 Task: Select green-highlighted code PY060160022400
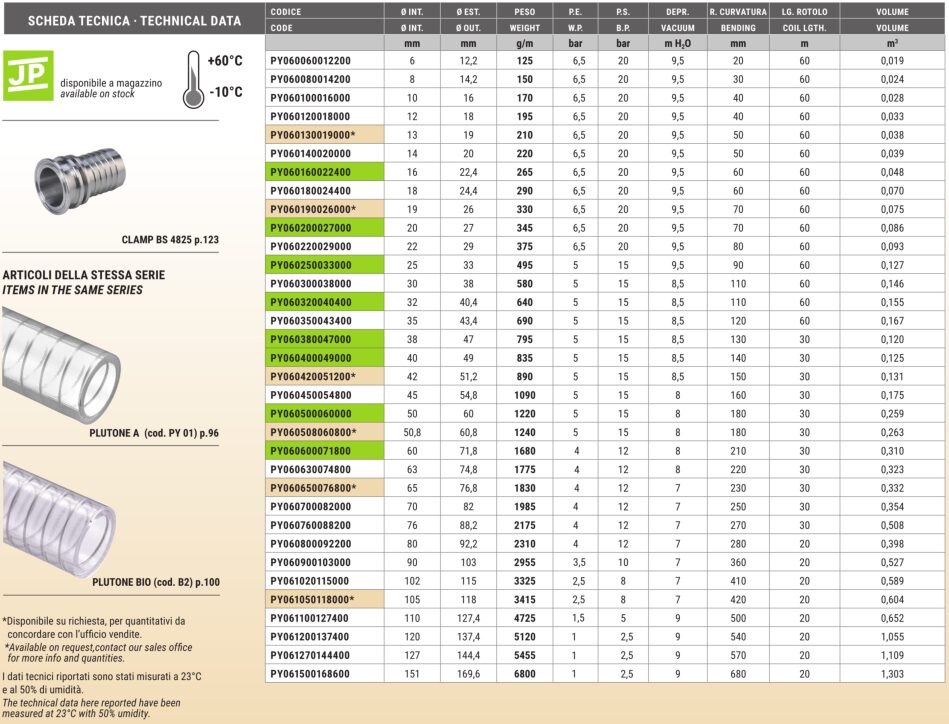click(x=324, y=172)
